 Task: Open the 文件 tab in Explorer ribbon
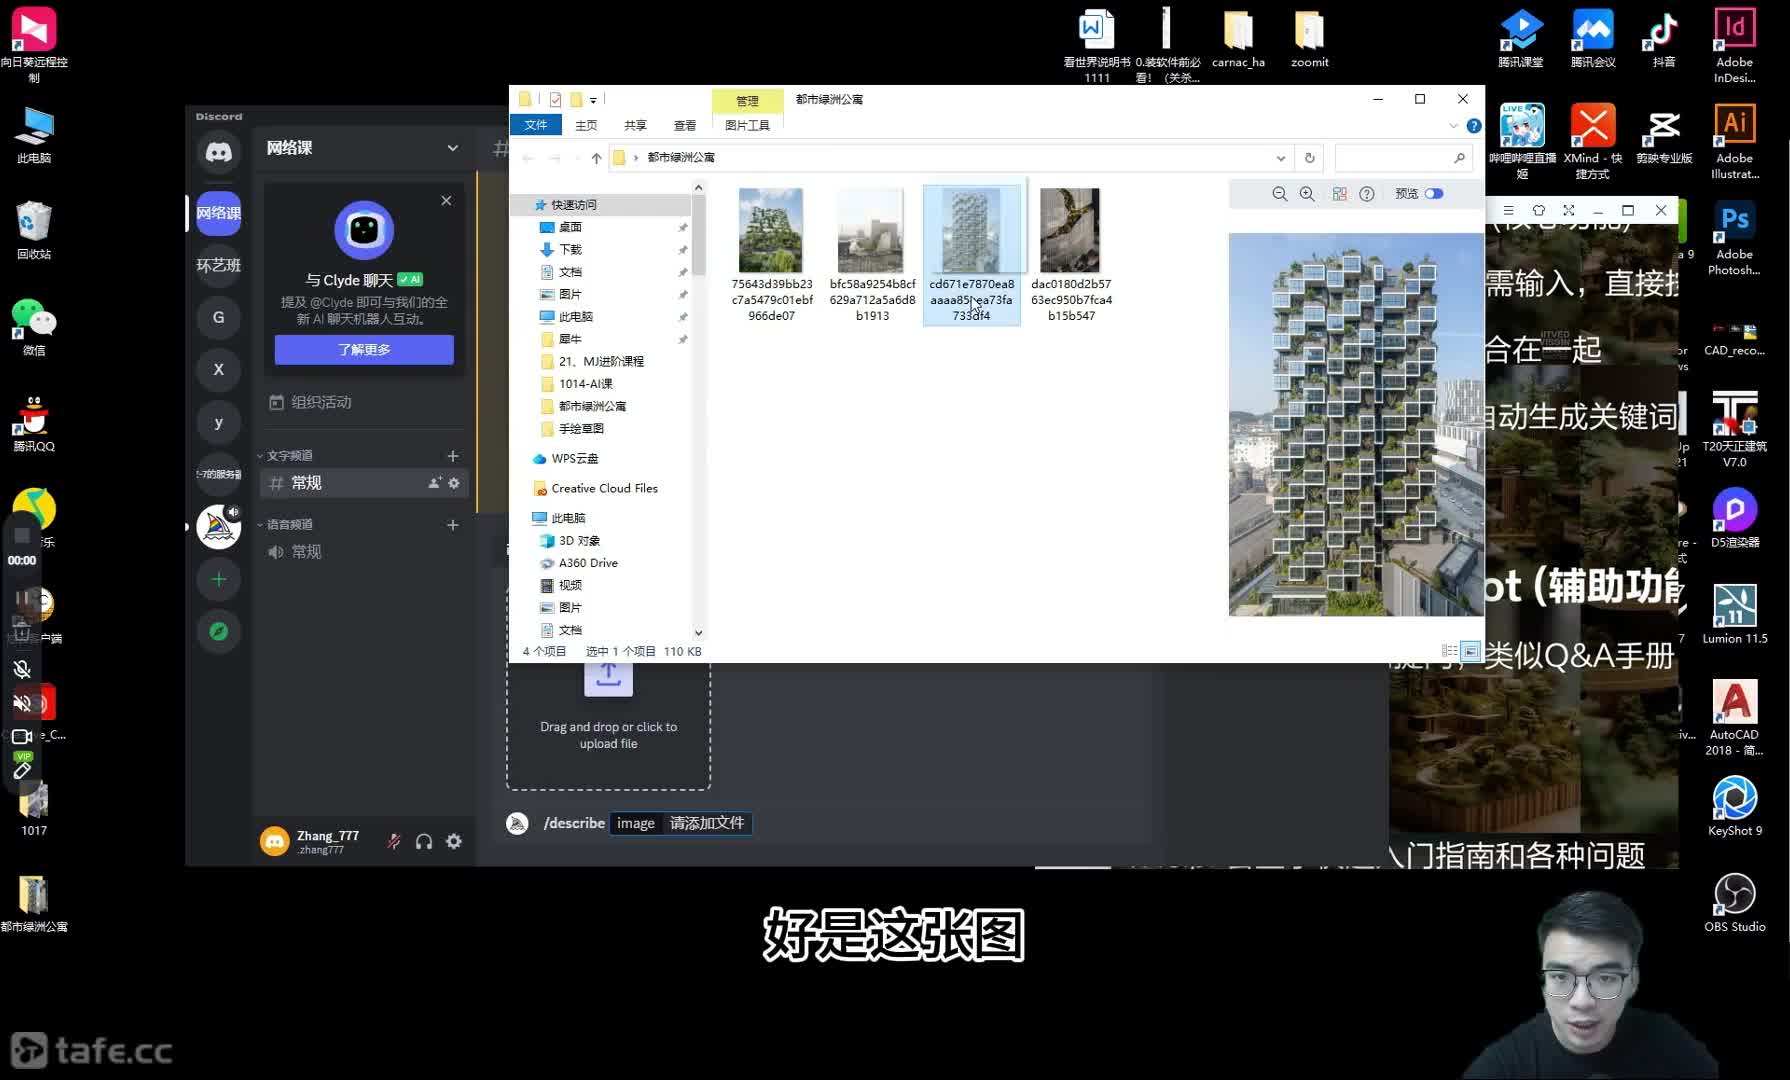pyautogui.click(x=536, y=125)
